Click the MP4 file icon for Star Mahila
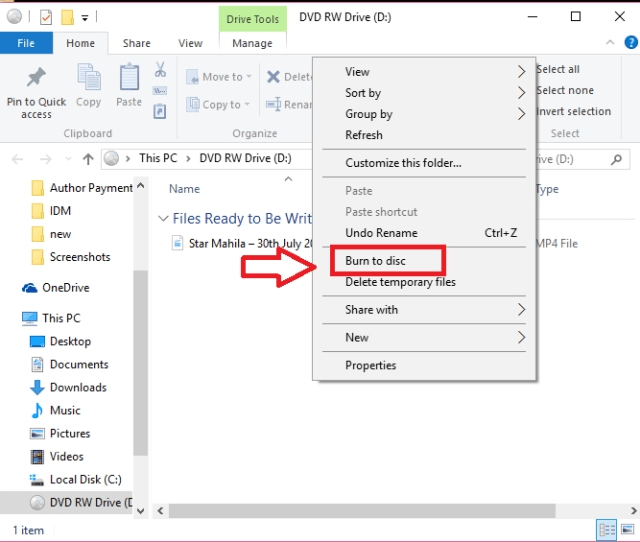This screenshot has width=640, height=542. (178, 243)
